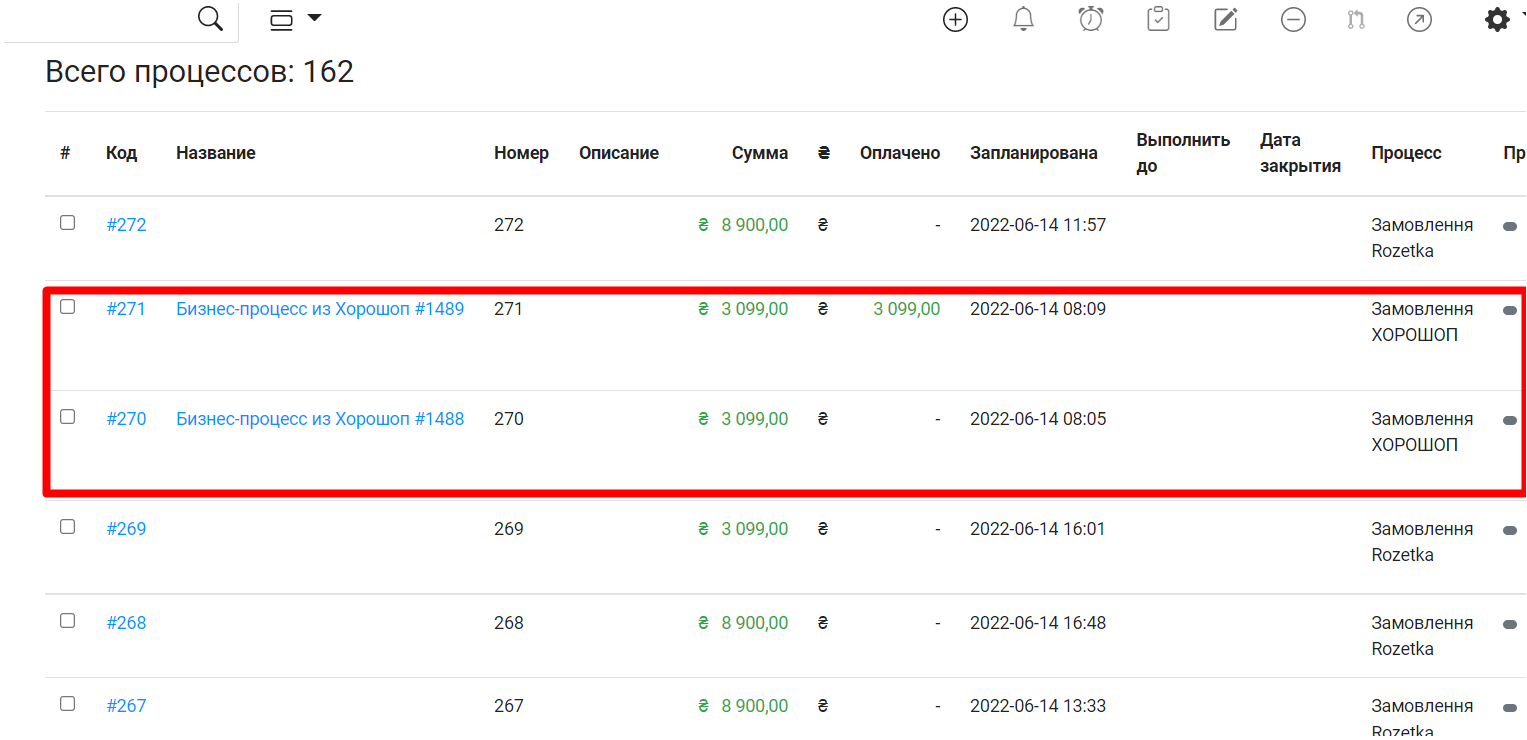
Task: Open notifications bell icon
Action: (1023, 19)
